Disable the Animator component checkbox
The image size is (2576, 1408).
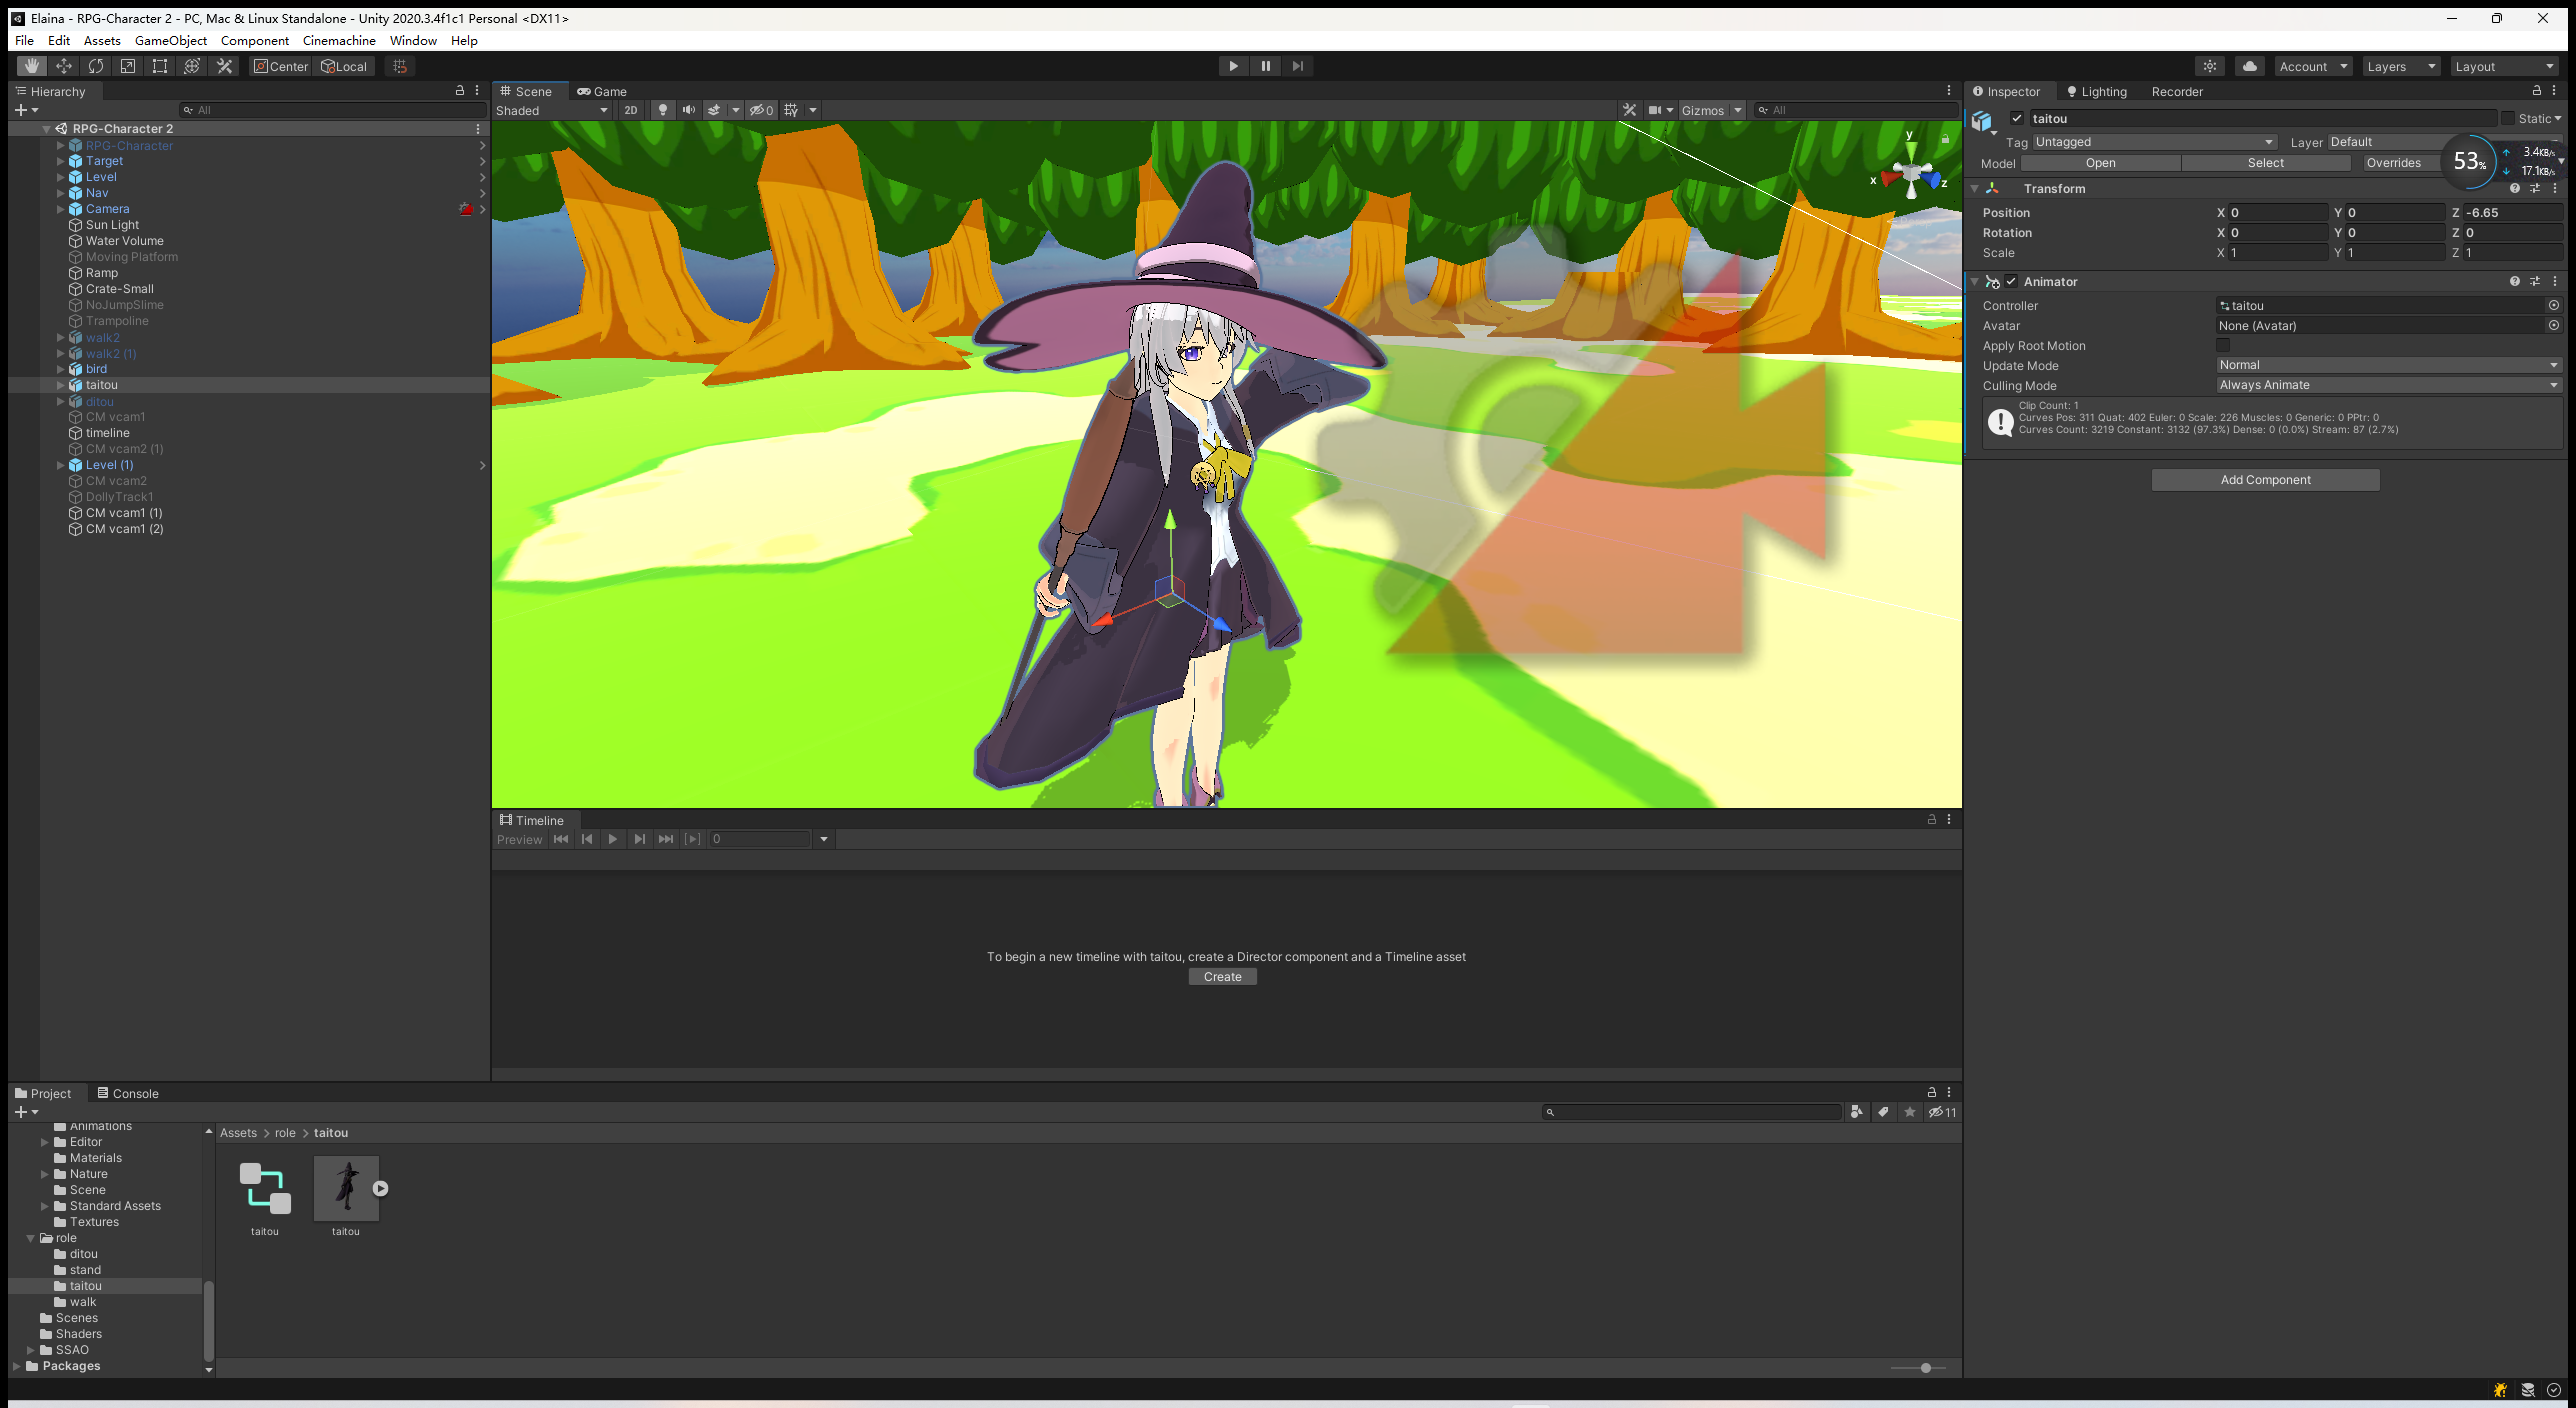(2011, 282)
